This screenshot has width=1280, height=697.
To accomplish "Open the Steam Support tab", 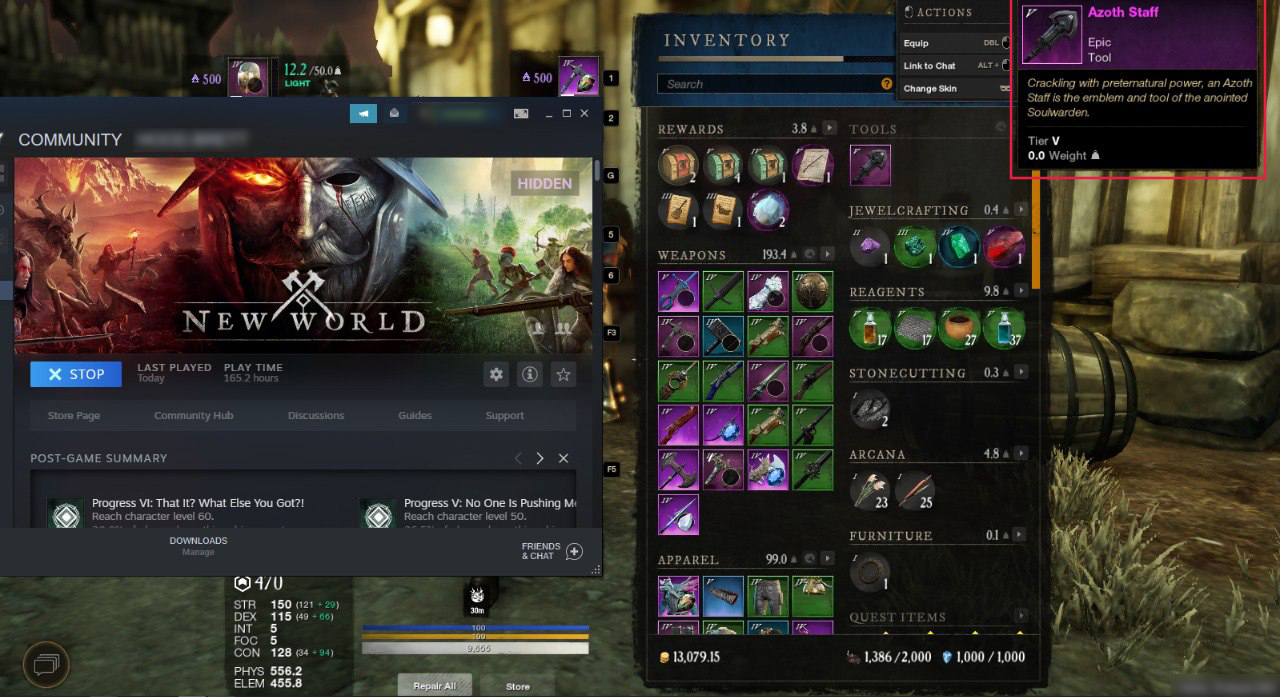I will [x=505, y=416].
